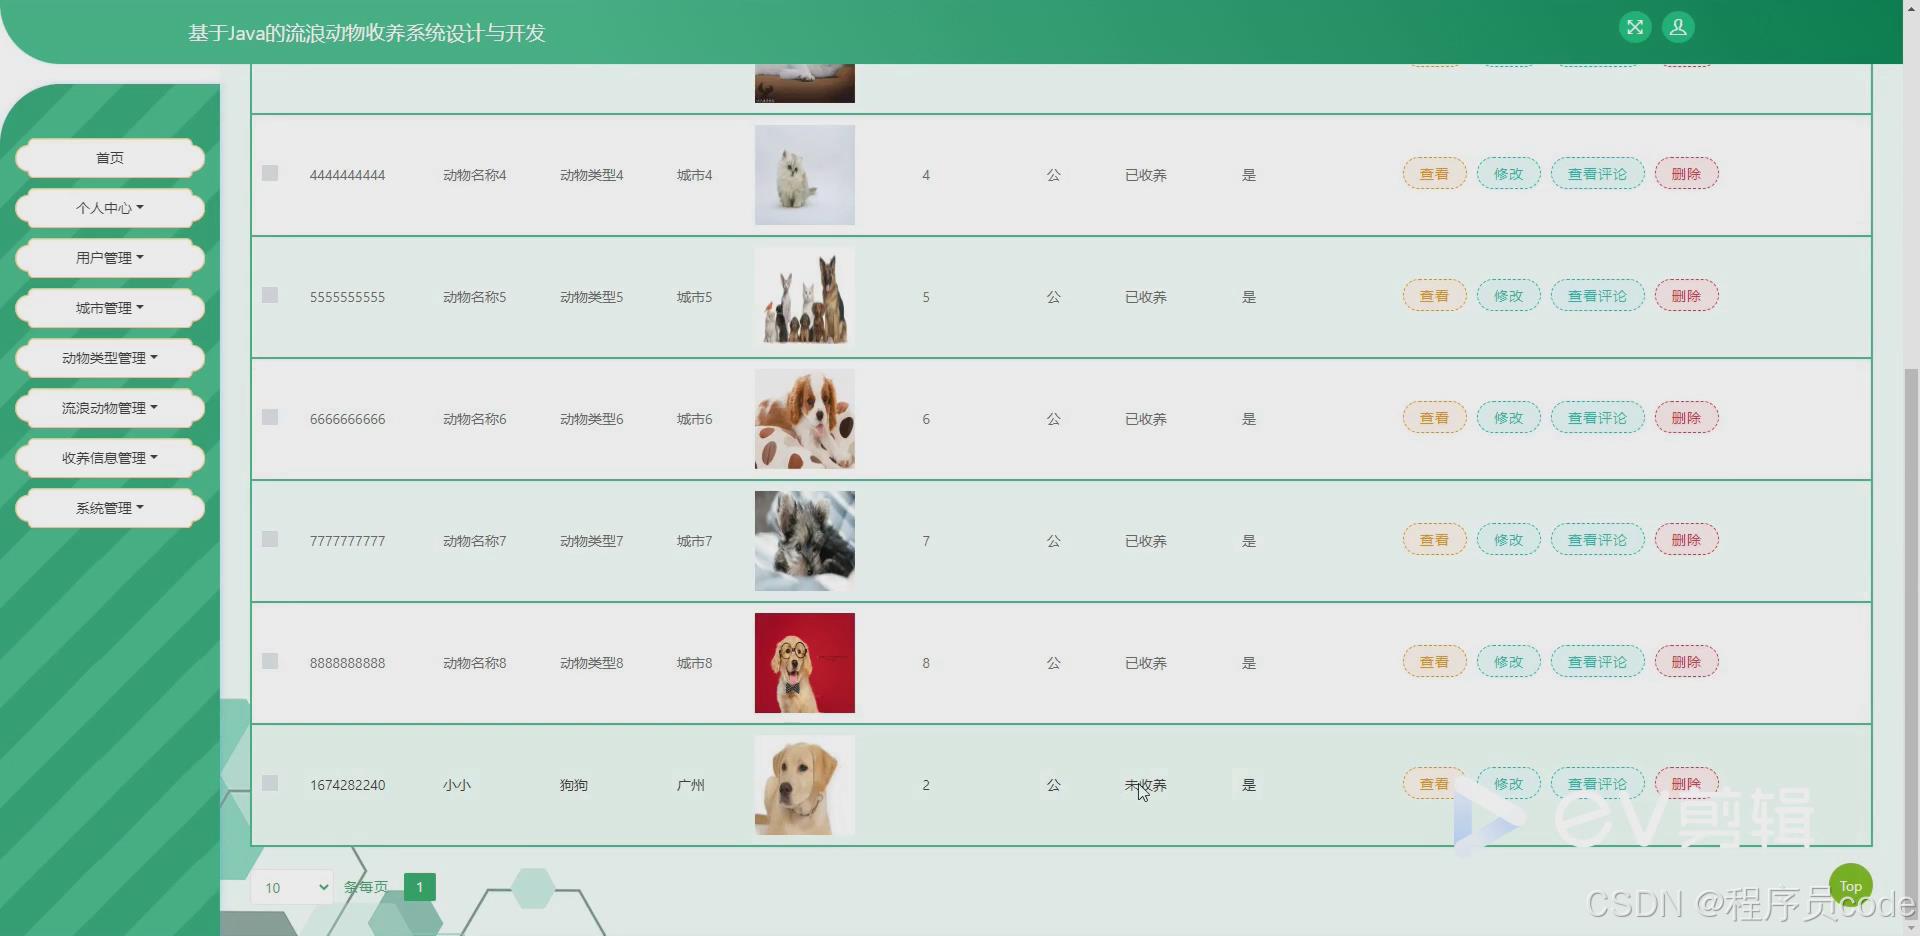1920x936 pixels.
Task: Click 查看 for 动物名称8 row
Action: coord(1434,662)
